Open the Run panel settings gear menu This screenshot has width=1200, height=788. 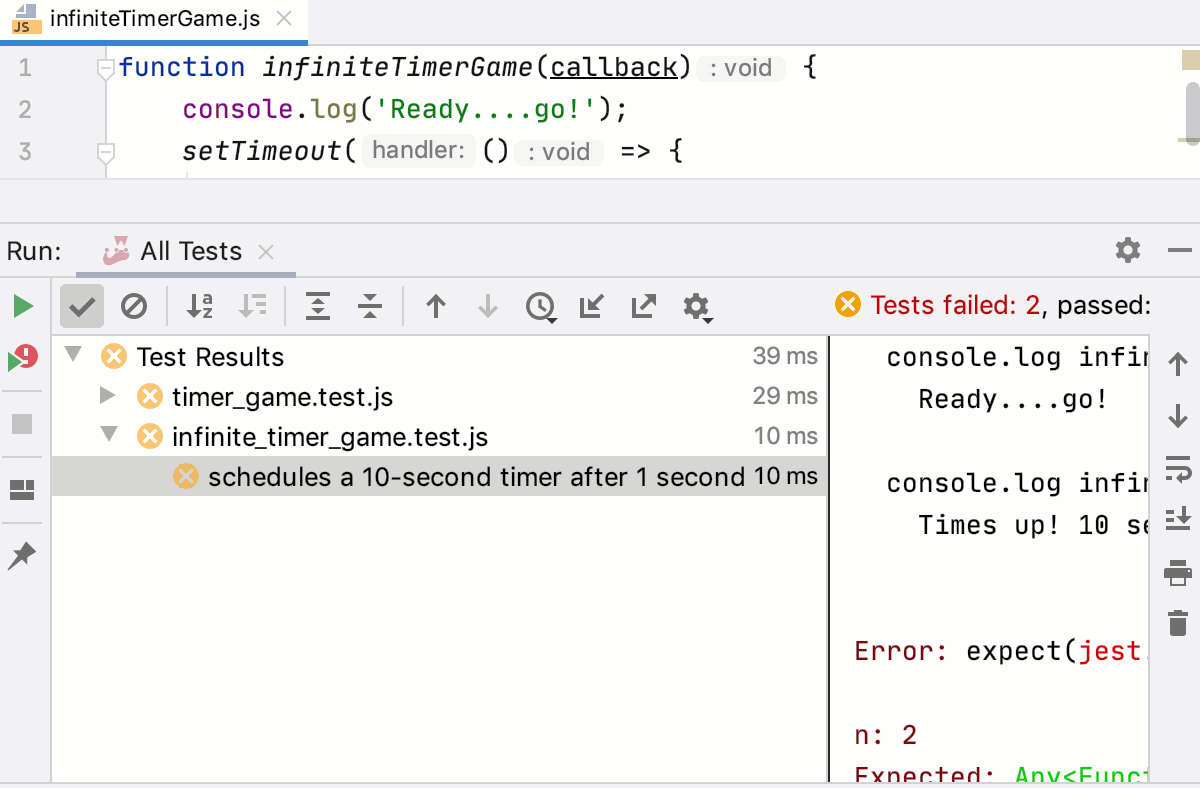pyautogui.click(x=1127, y=251)
